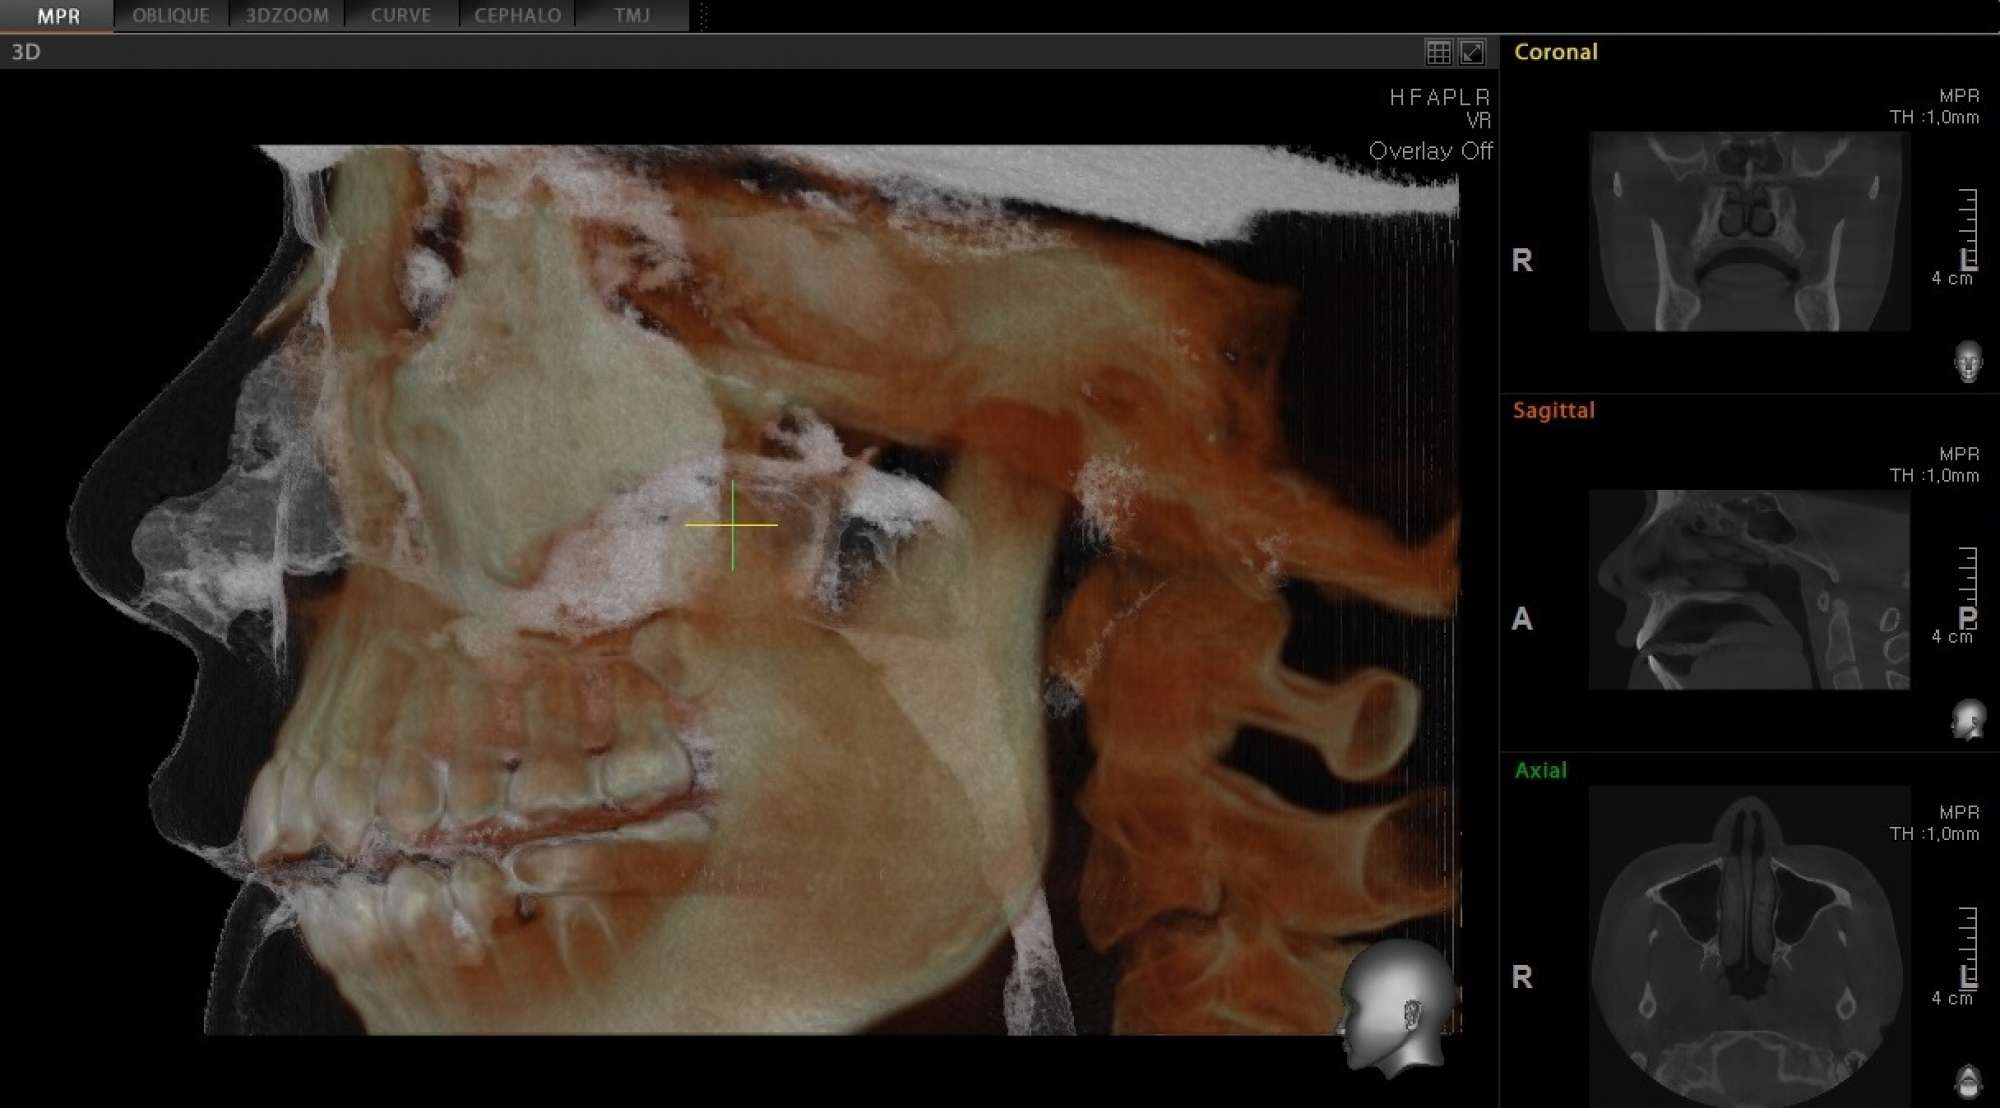
Task: Click the TH :1,0mm thickness in Axial view
Action: (x=1934, y=833)
